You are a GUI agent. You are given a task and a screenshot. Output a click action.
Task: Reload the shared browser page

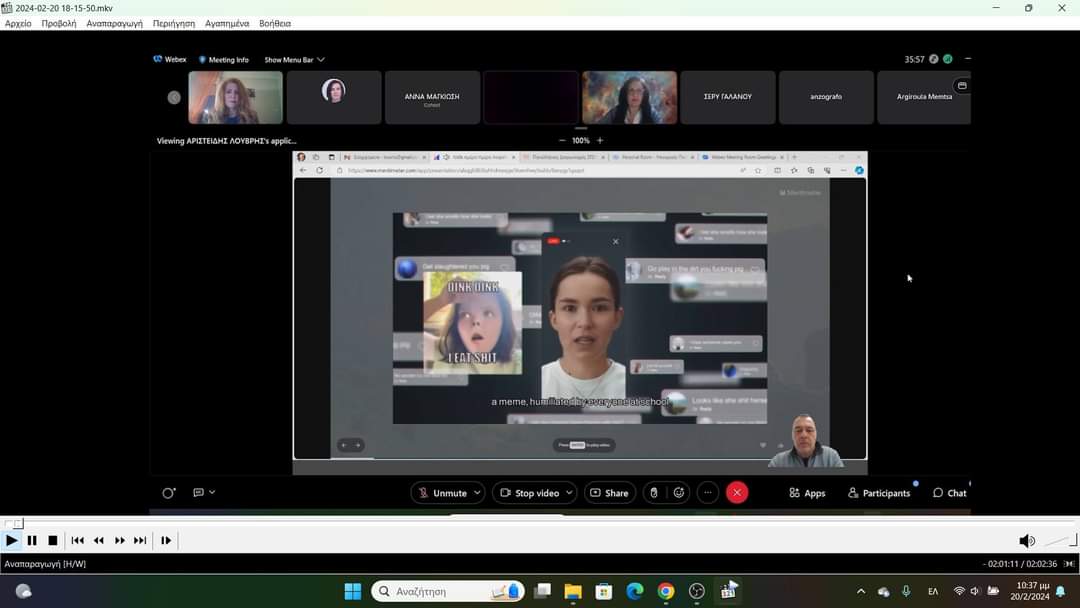[320, 171]
